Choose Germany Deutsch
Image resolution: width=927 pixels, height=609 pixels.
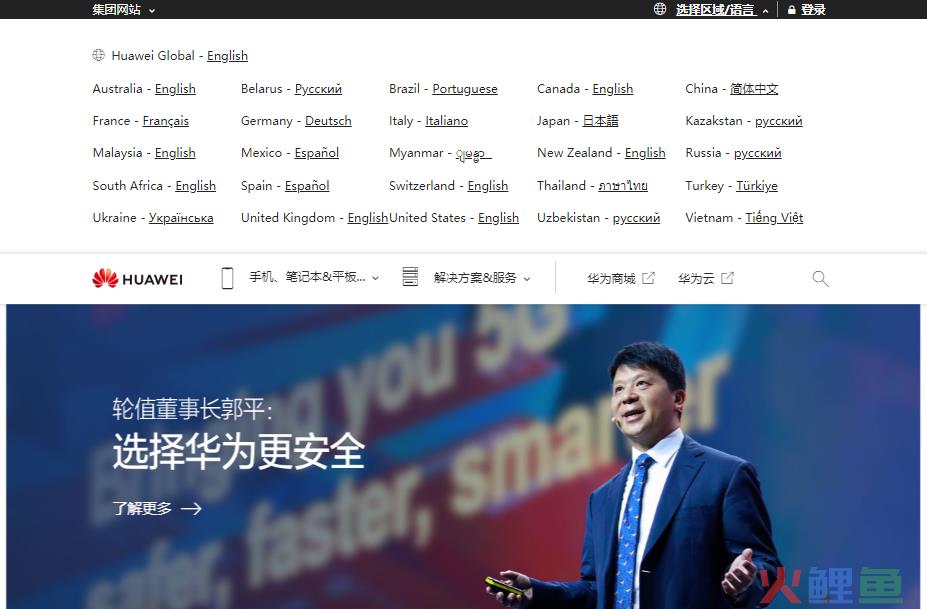(x=328, y=121)
